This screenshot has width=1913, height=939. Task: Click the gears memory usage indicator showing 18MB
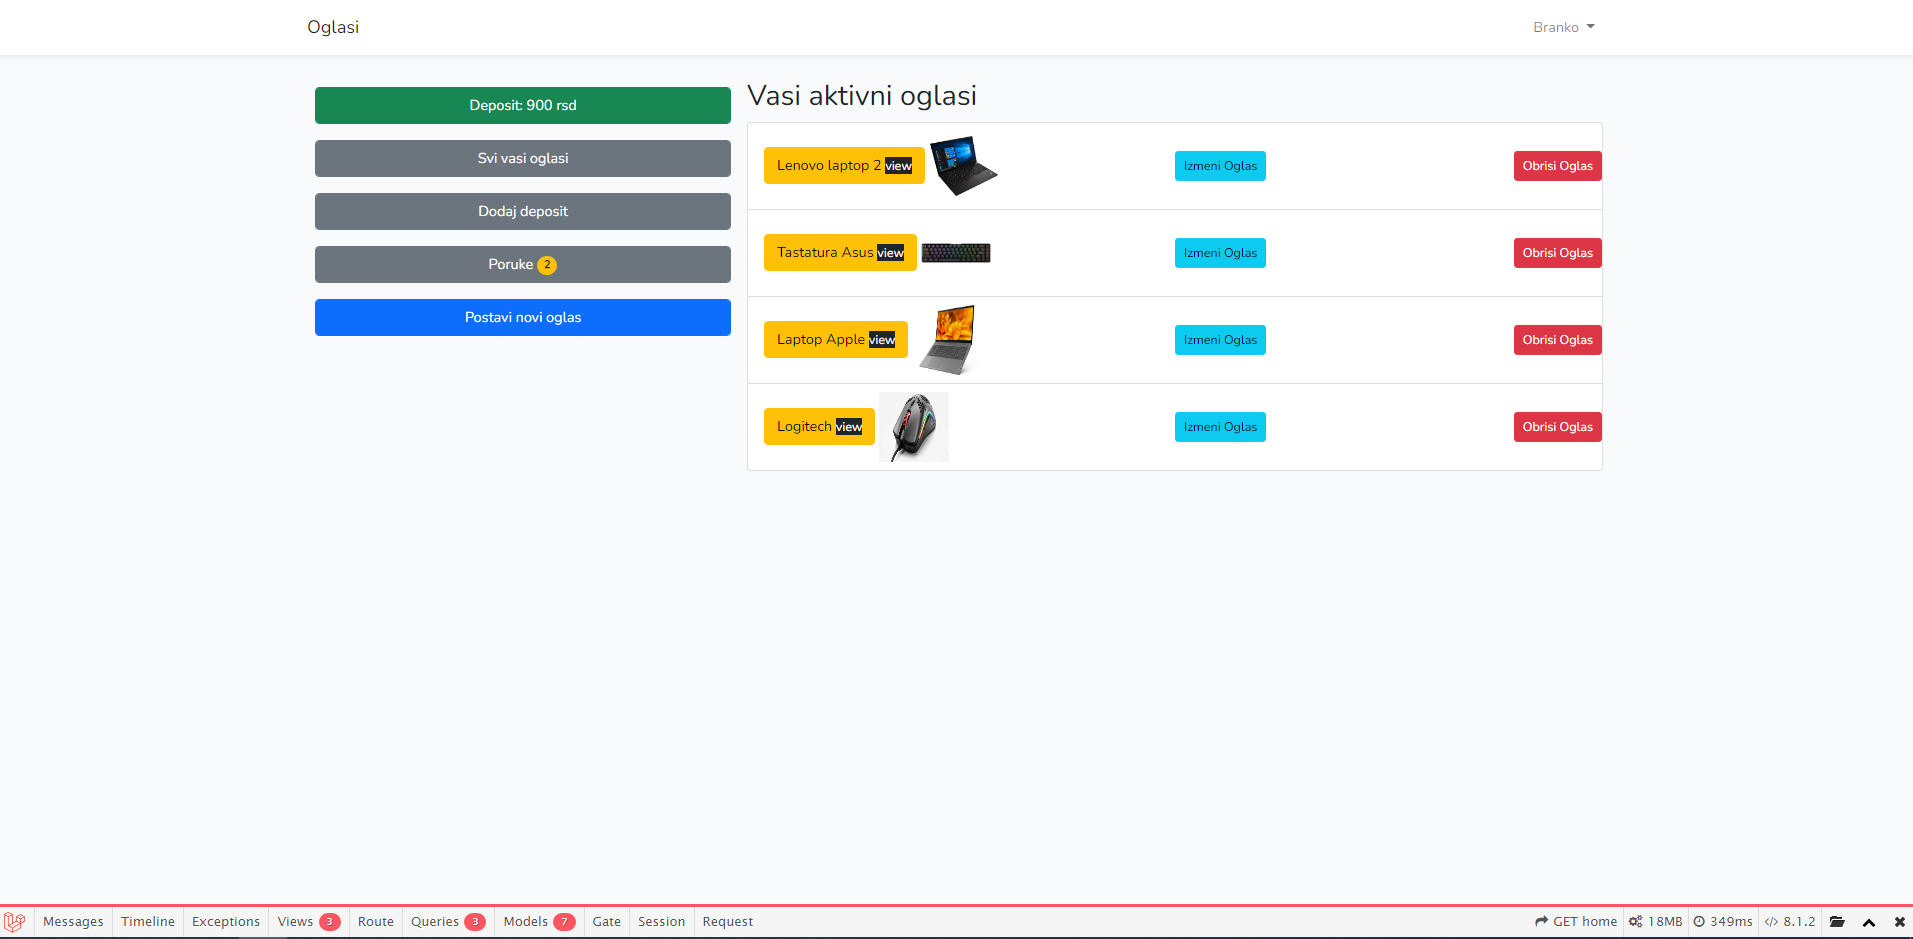point(1636,921)
